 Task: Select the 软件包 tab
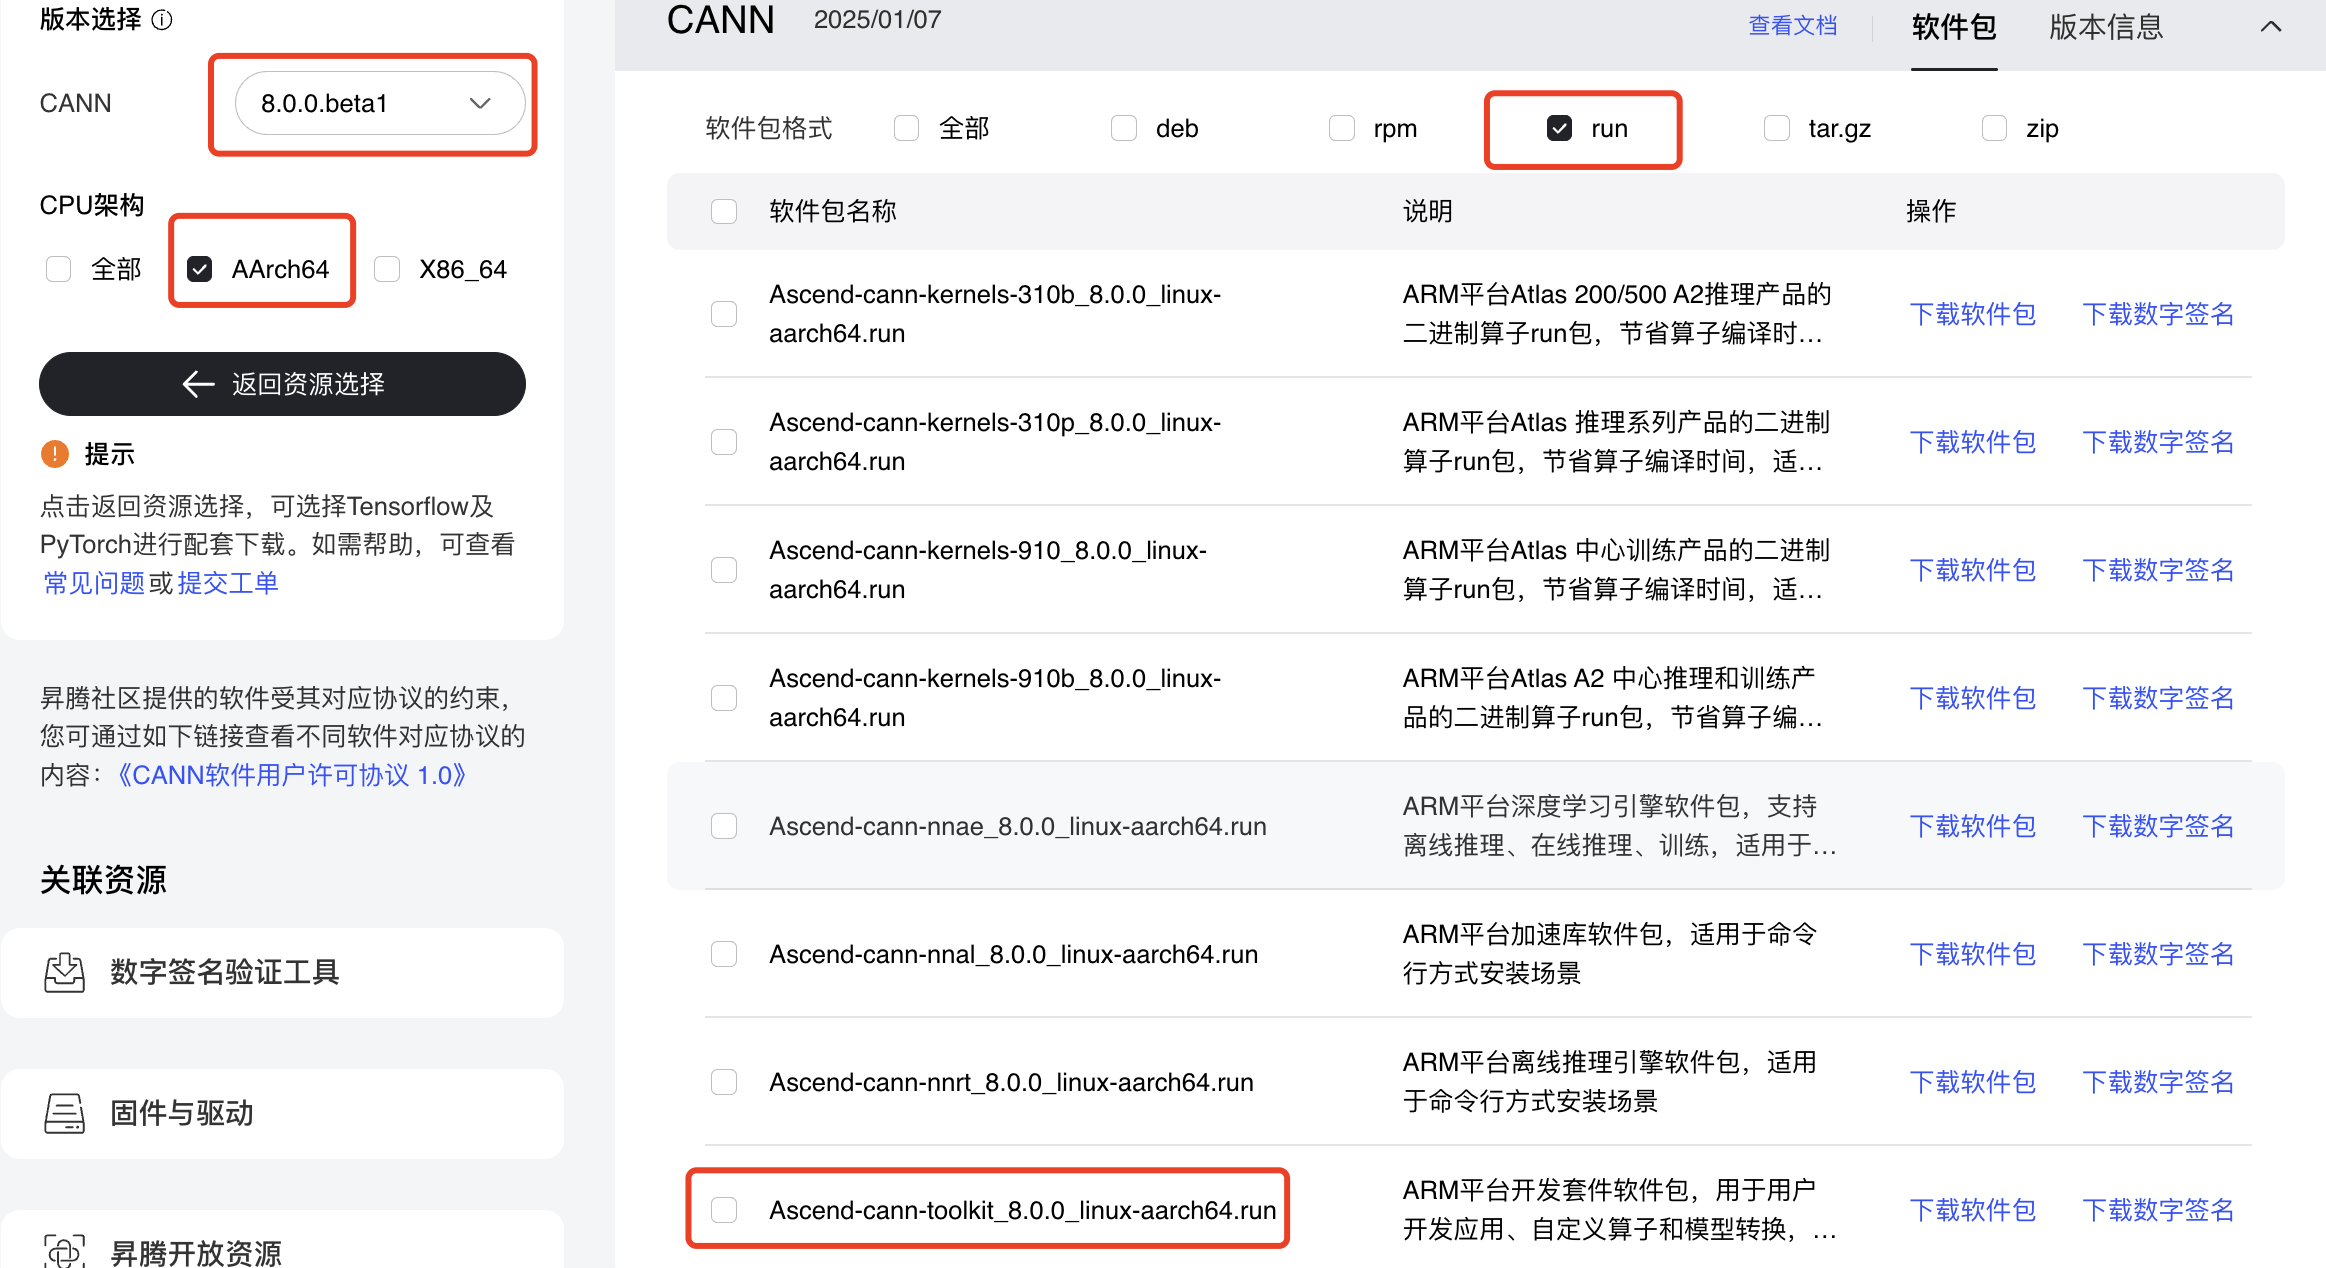1953,27
